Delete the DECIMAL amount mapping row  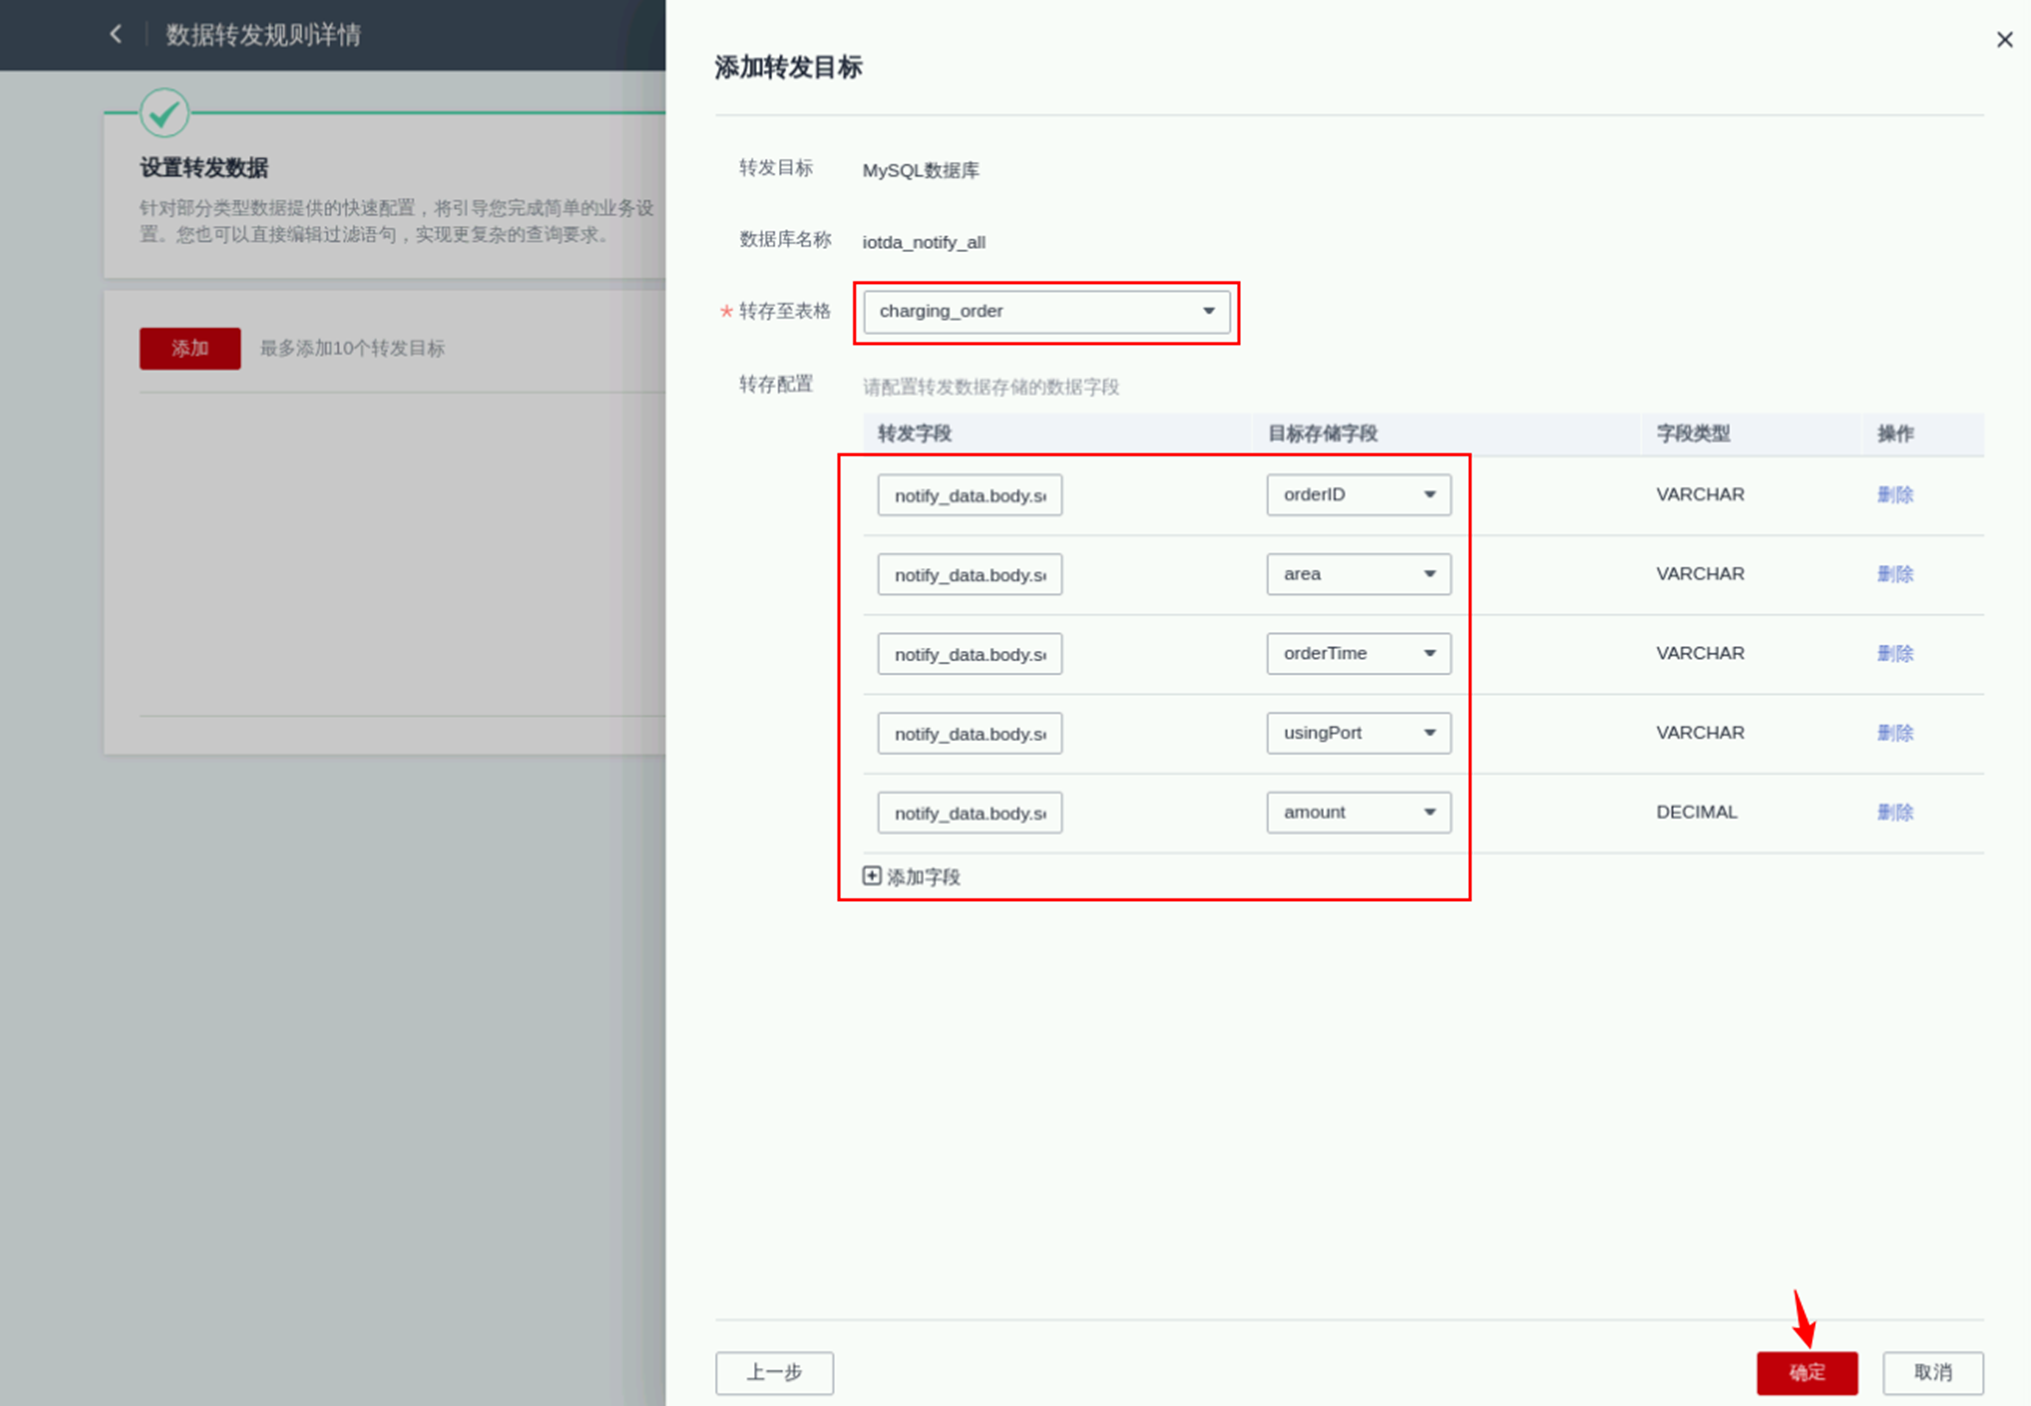pos(1894,812)
